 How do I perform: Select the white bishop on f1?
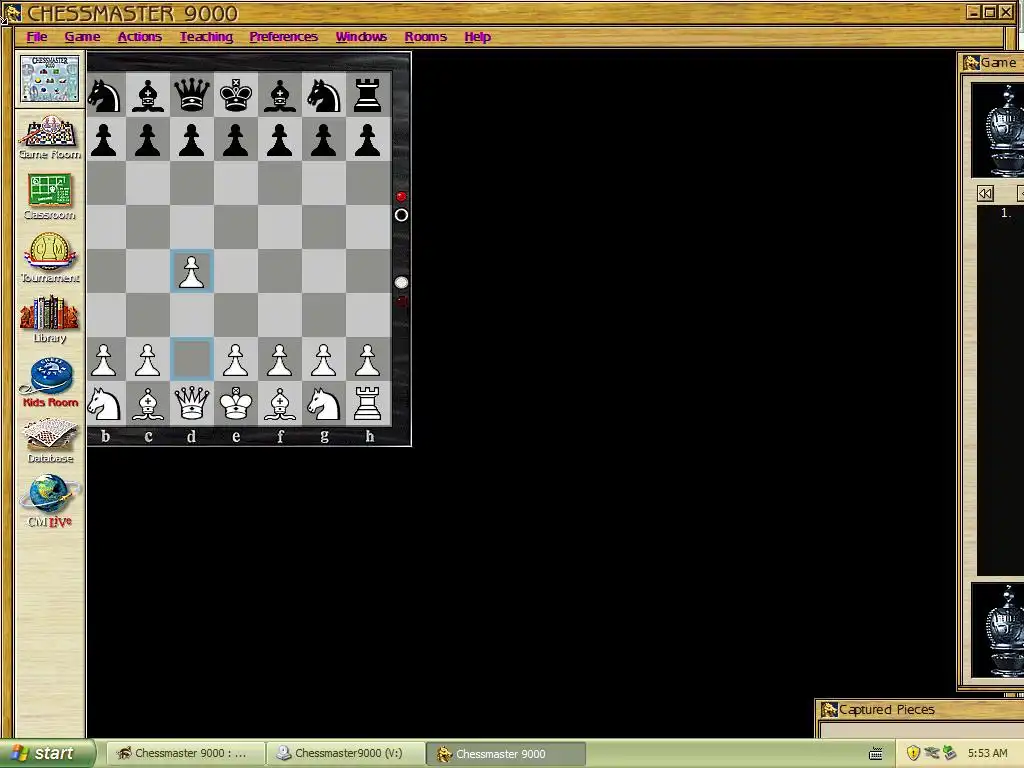click(280, 403)
